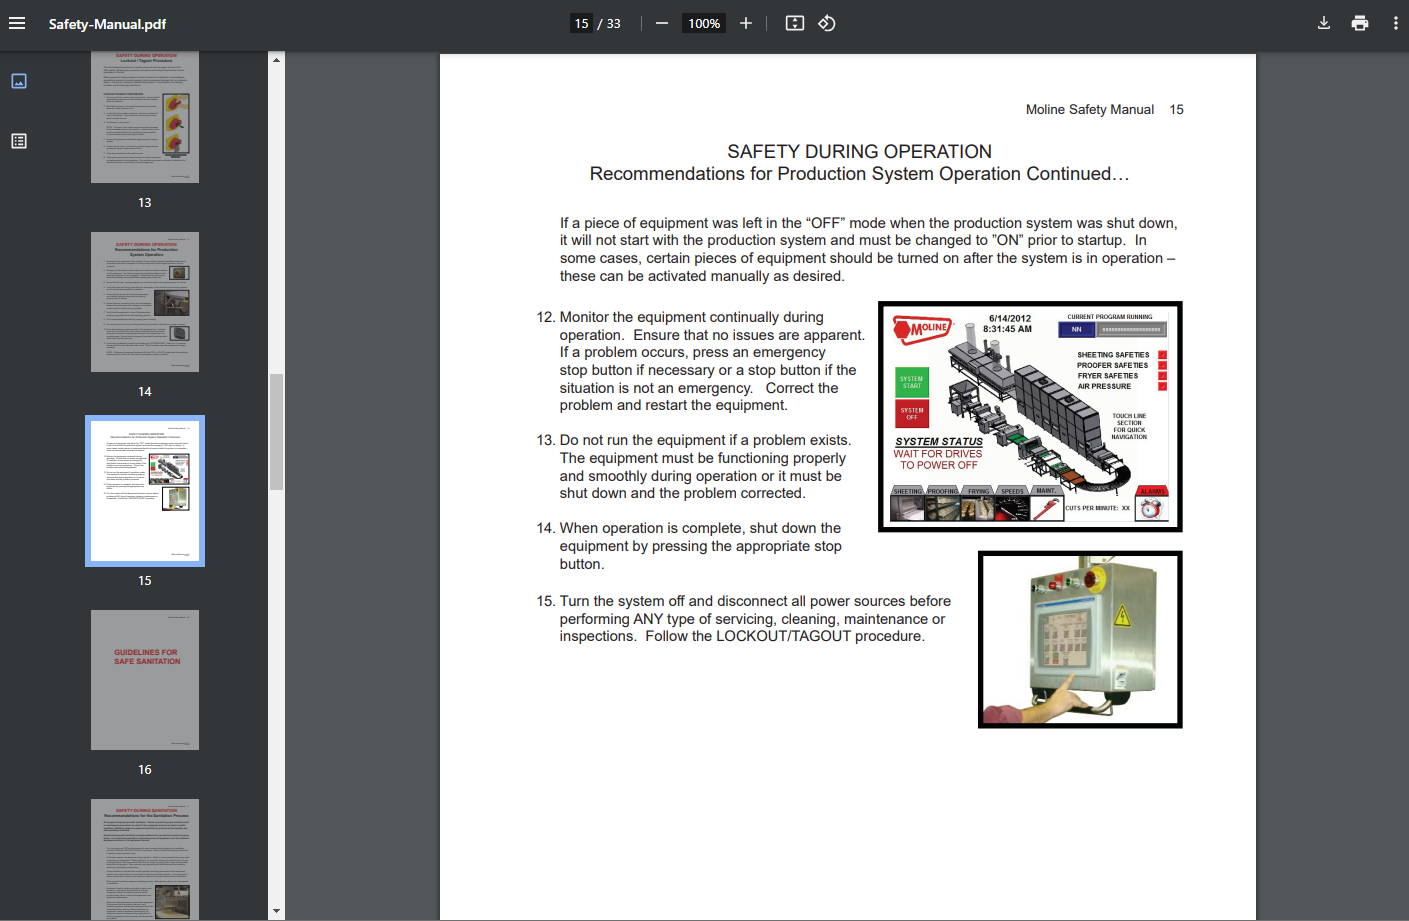
Task: Click the fit to page icon
Action: 795,23
